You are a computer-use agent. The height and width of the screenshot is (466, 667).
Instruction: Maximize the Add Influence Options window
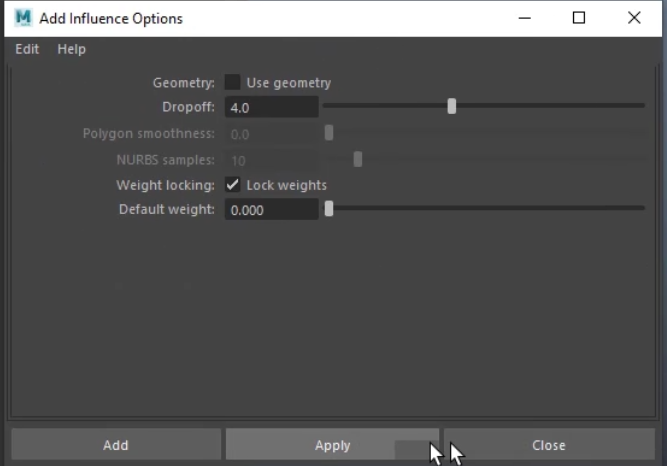[579, 18]
